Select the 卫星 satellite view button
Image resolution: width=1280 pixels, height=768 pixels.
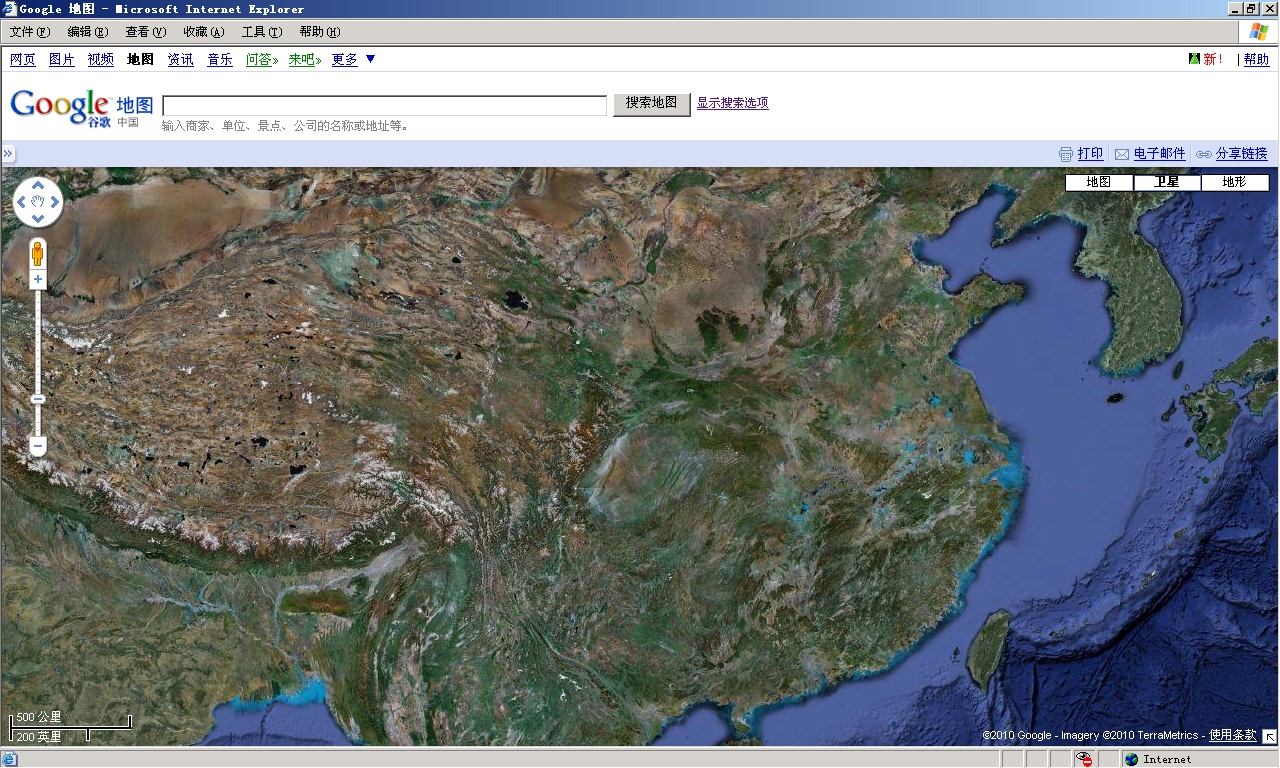(1166, 182)
